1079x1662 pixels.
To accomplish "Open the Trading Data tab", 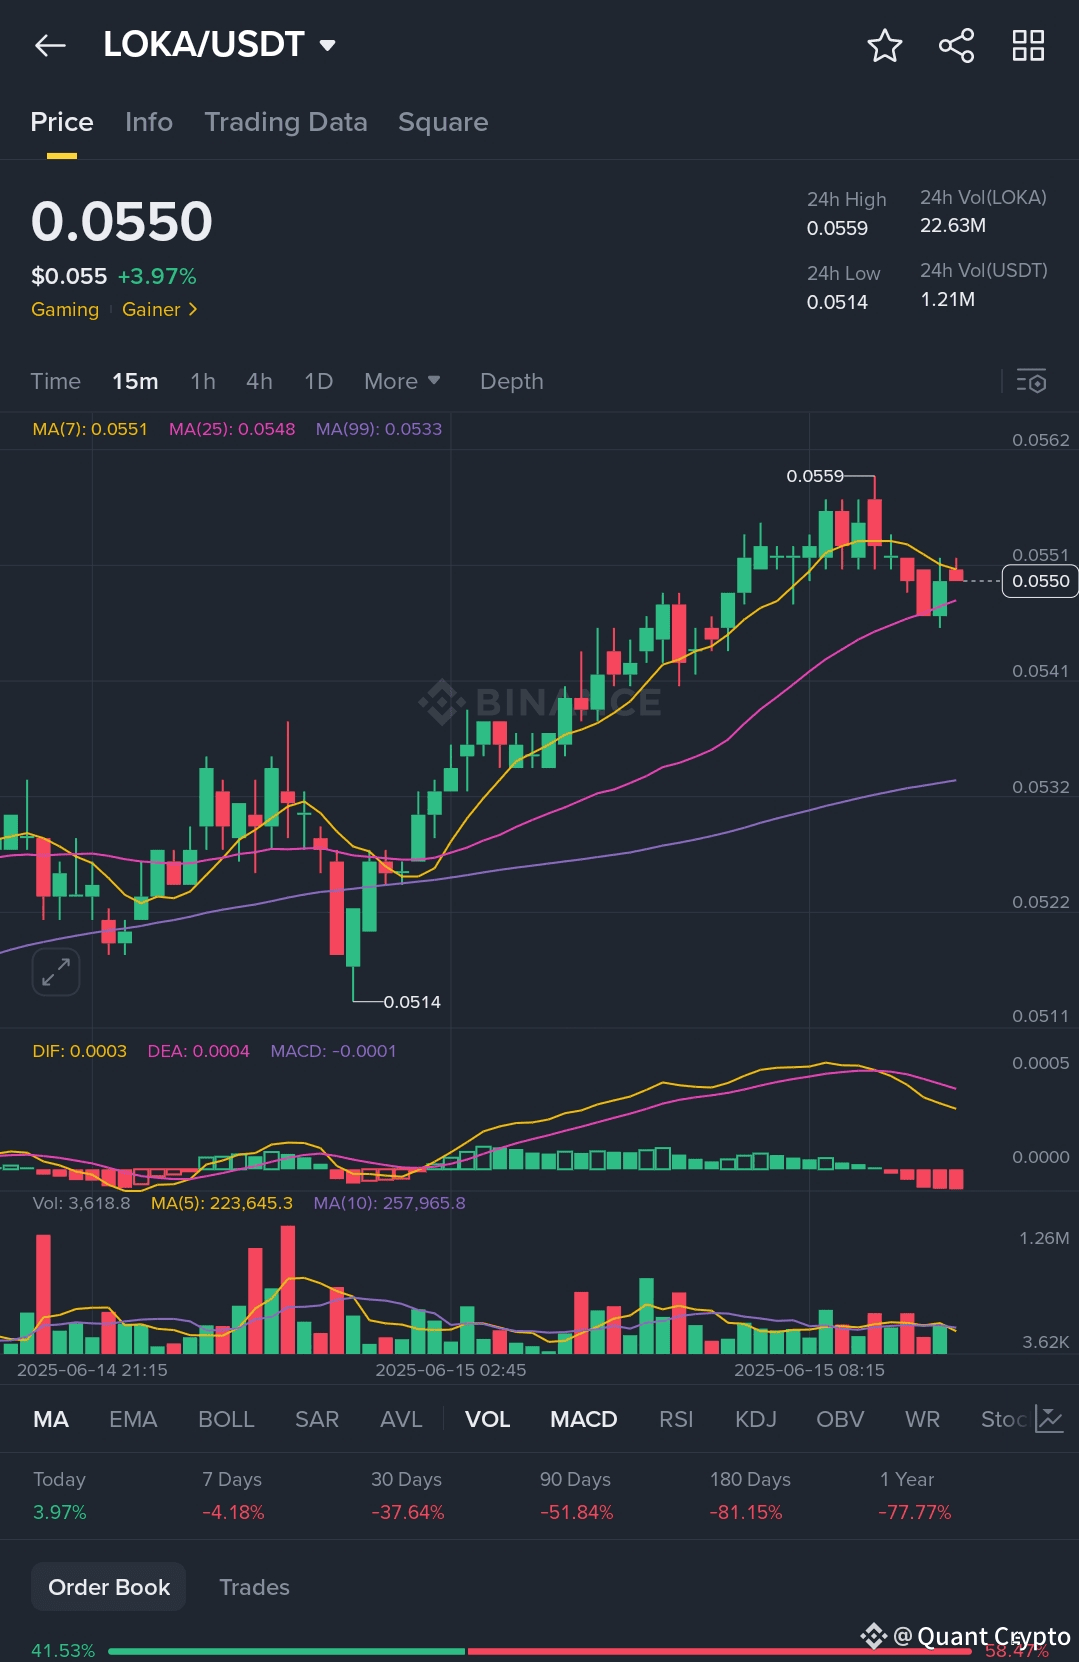I will tap(286, 122).
